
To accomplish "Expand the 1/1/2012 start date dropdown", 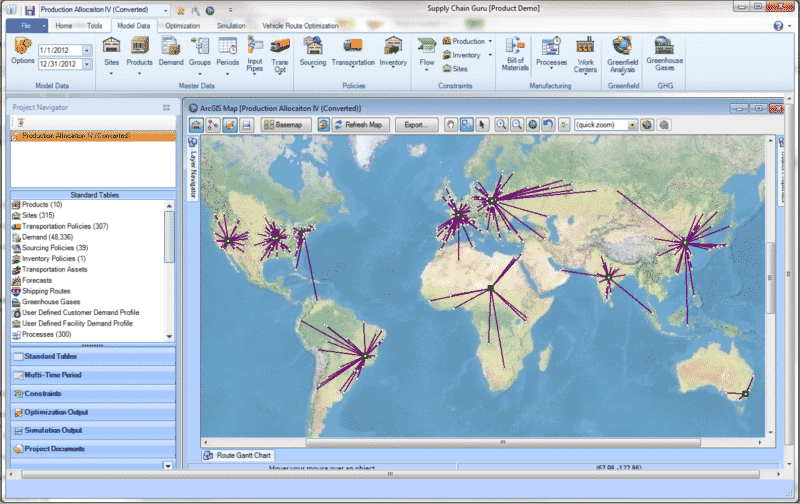I will coord(87,49).
